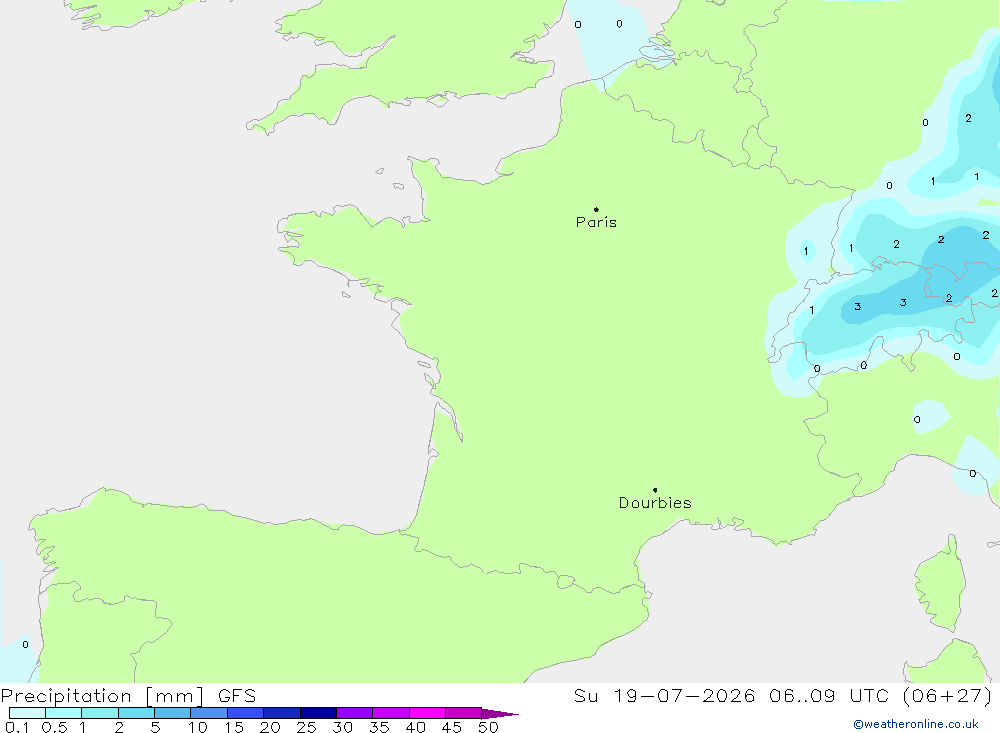Pick the 40–45 mm magenta legend swatch
This screenshot has width=1000, height=733.
point(427,713)
